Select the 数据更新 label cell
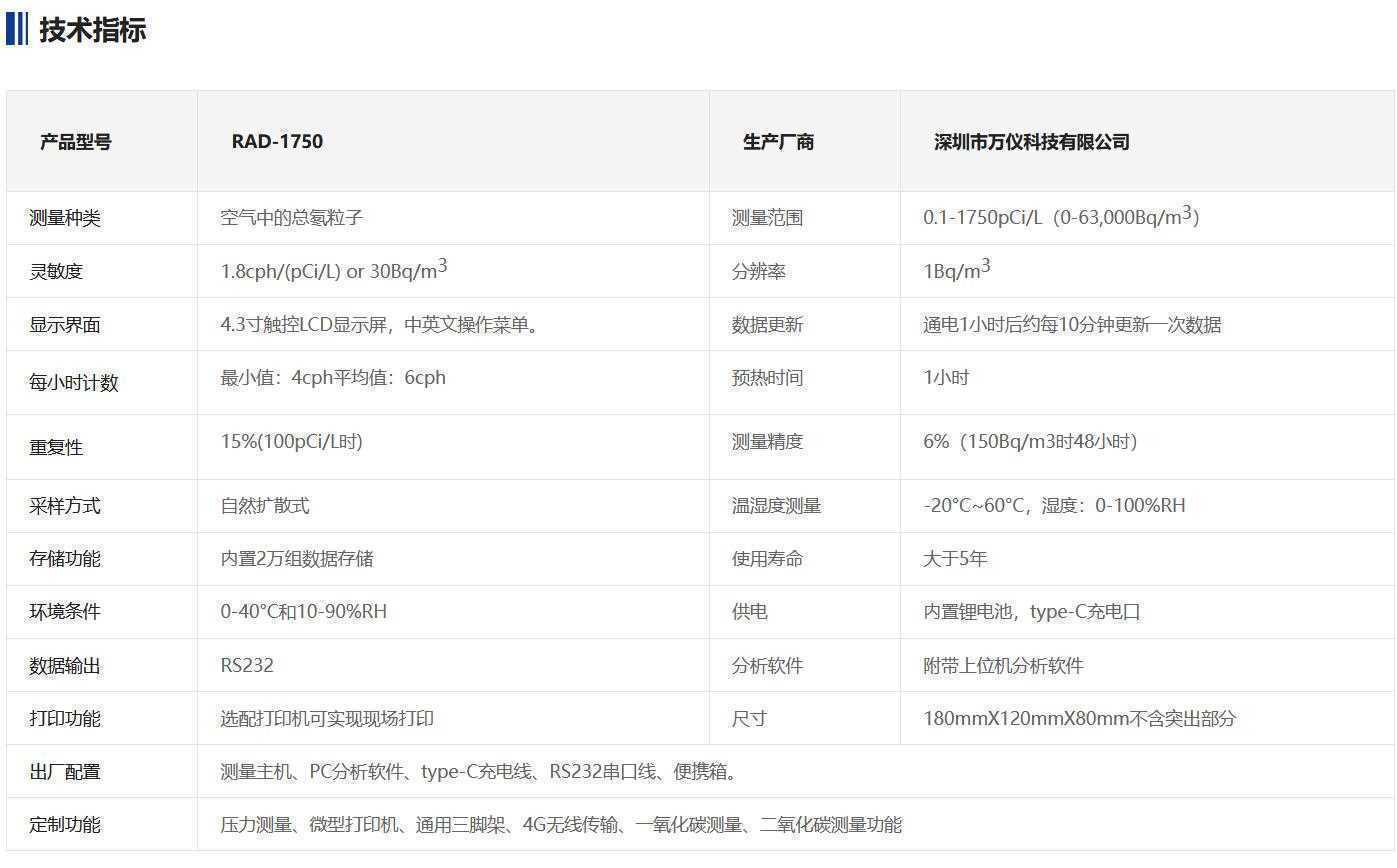Viewport: 1397px width, 868px height. [805, 324]
